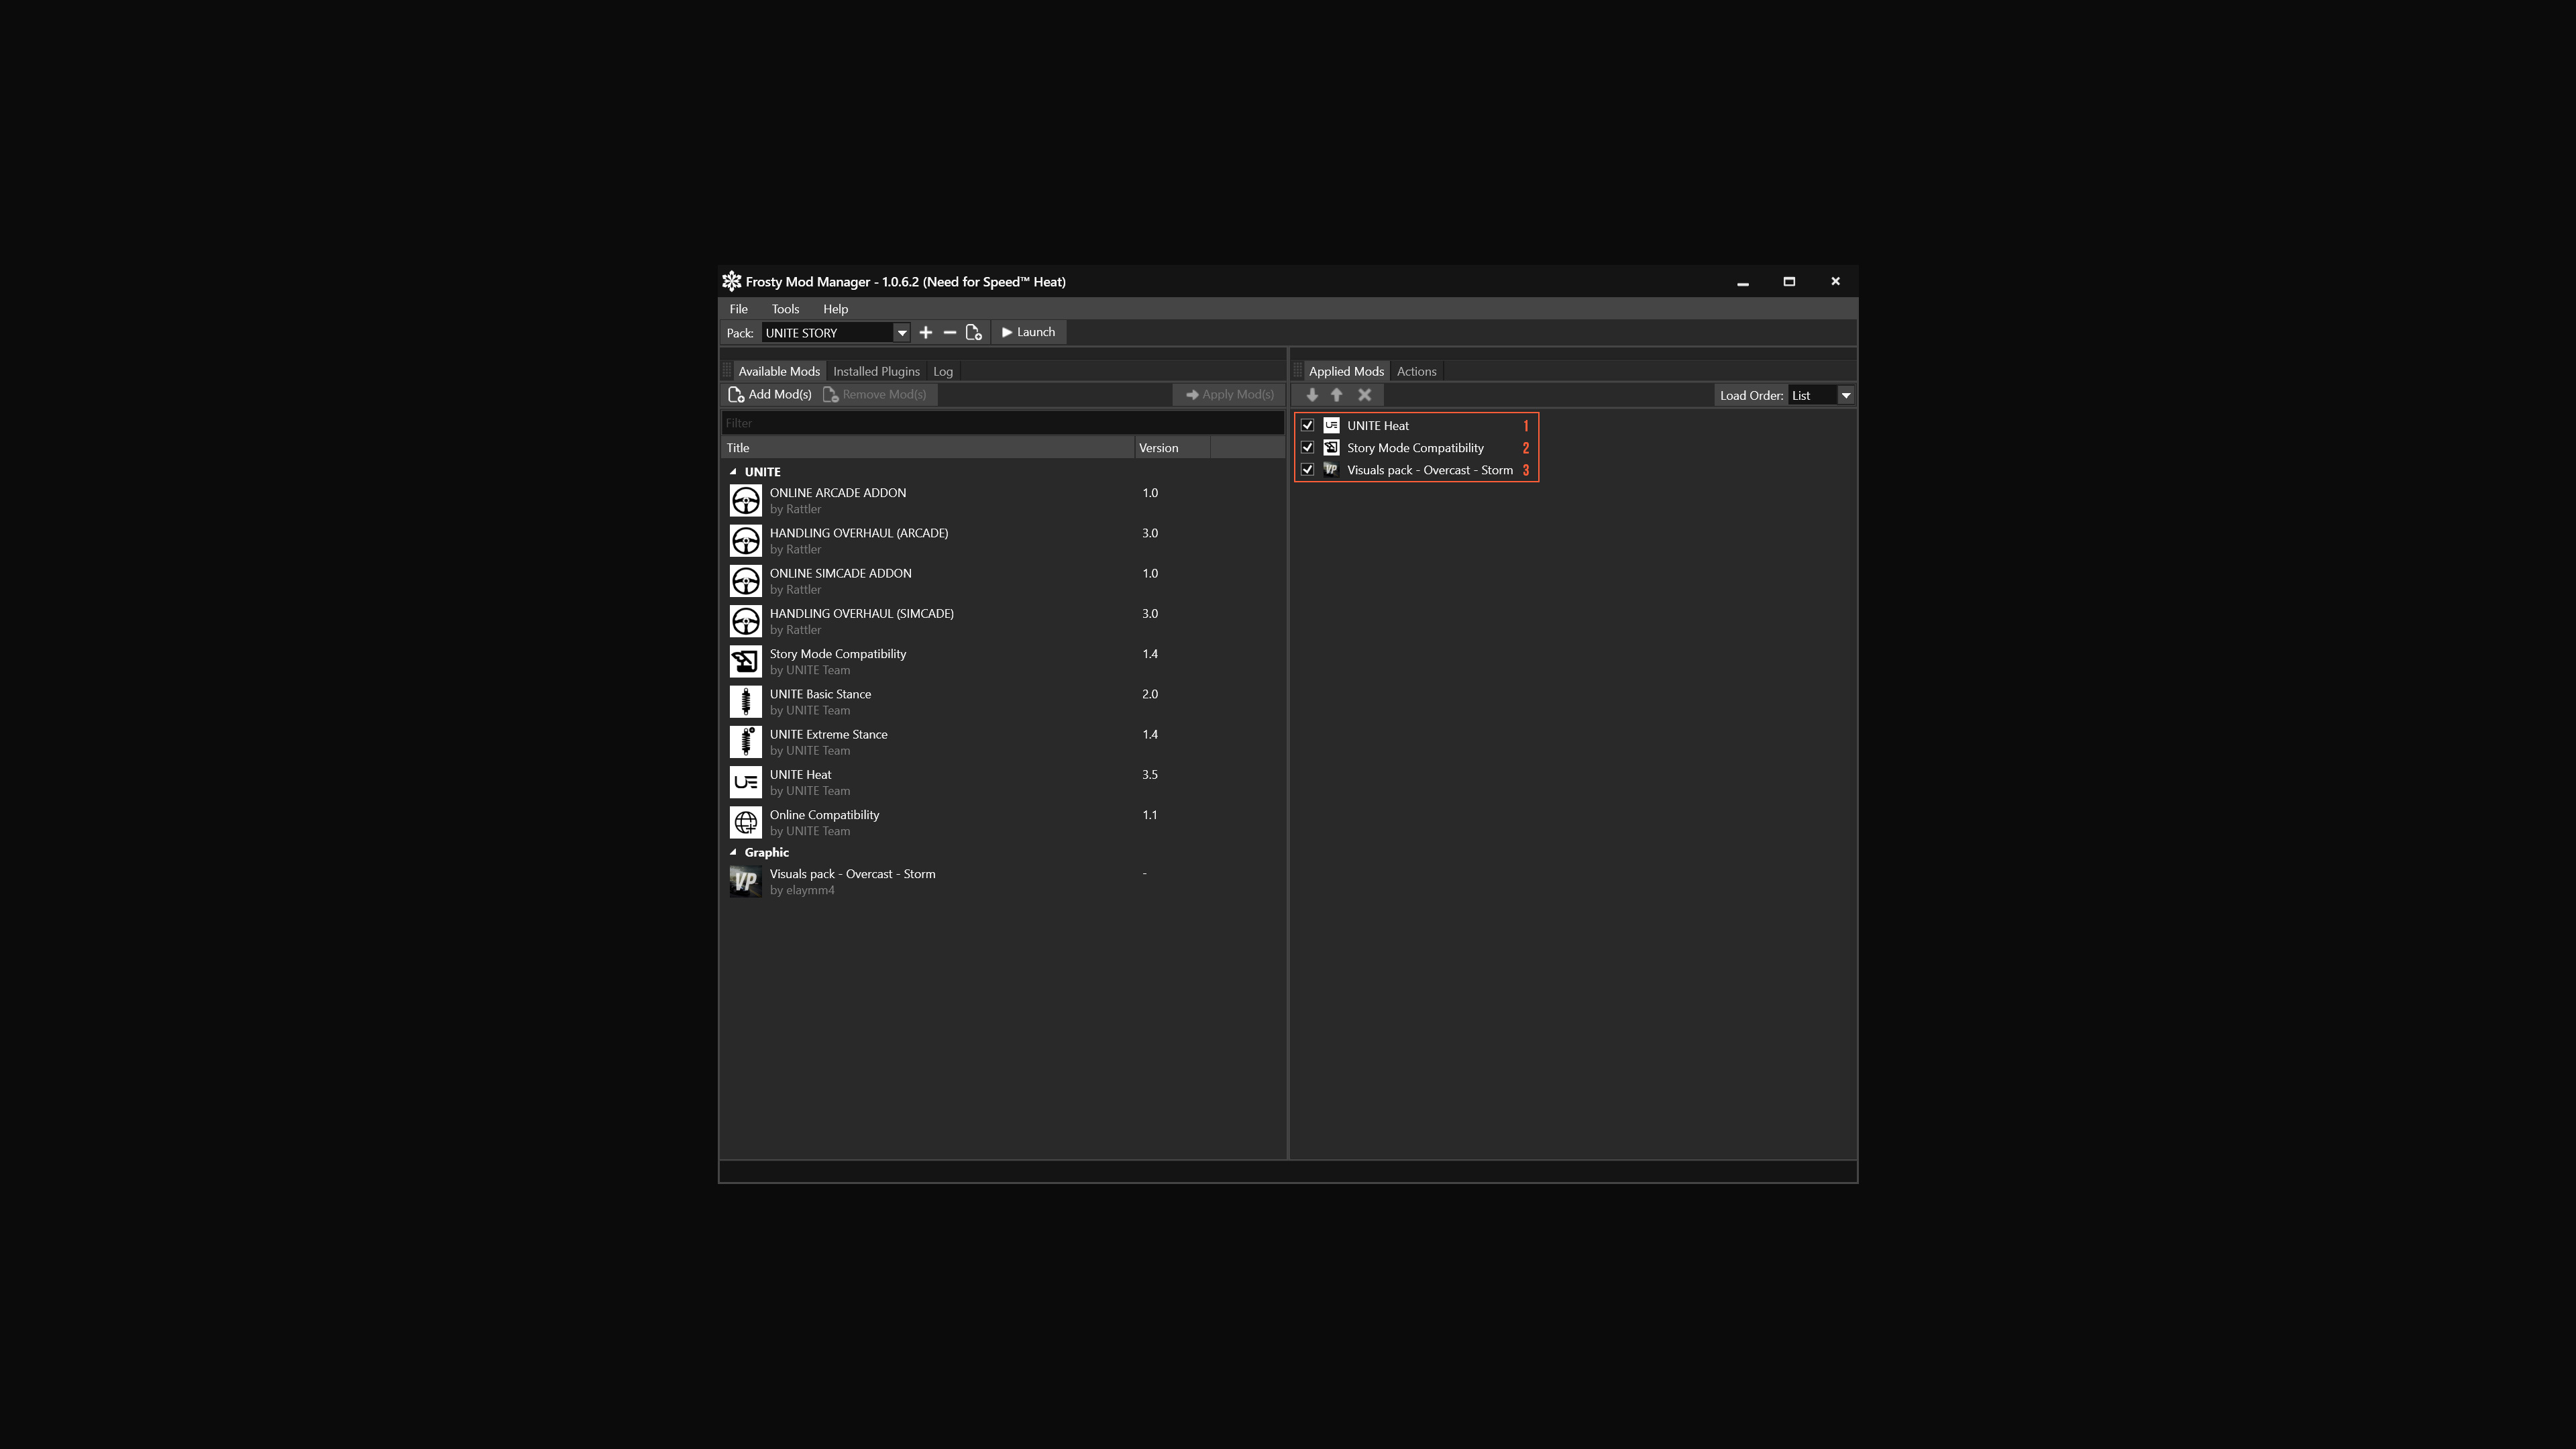Move selected applied mod down
2576x1449 pixels.
pyautogui.click(x=1312, y=395)
